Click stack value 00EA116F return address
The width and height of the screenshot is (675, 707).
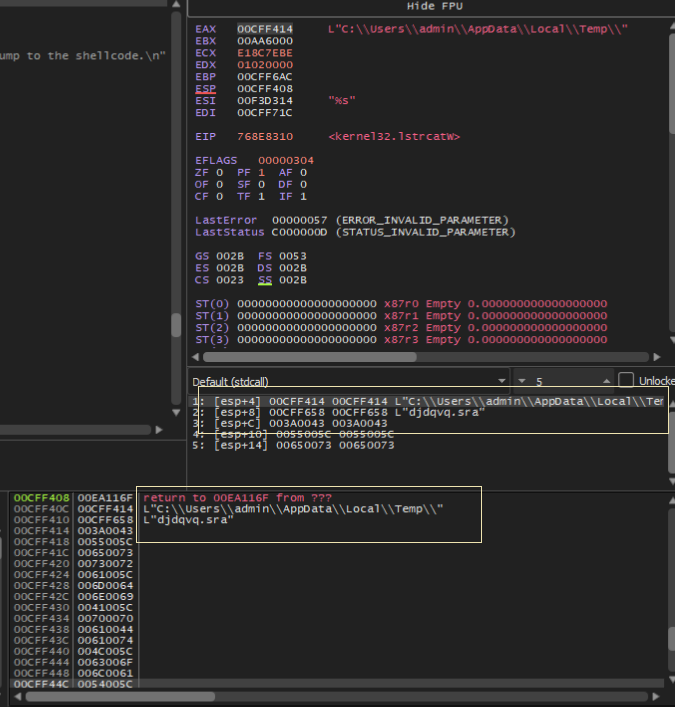coord(105,498)
